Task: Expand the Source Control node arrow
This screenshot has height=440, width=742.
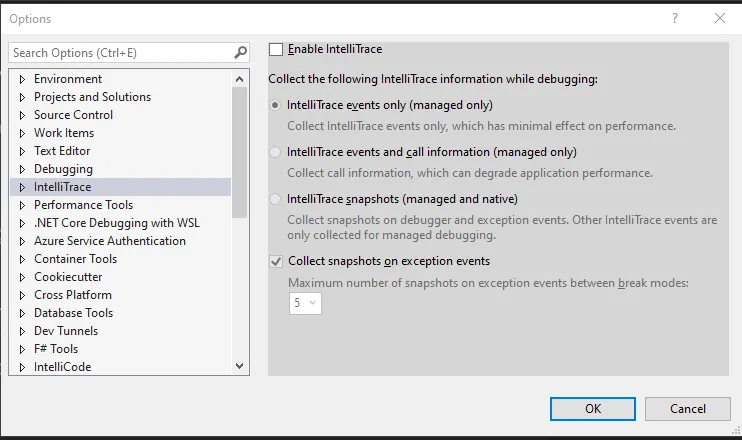Action: [x=22, y=115]
